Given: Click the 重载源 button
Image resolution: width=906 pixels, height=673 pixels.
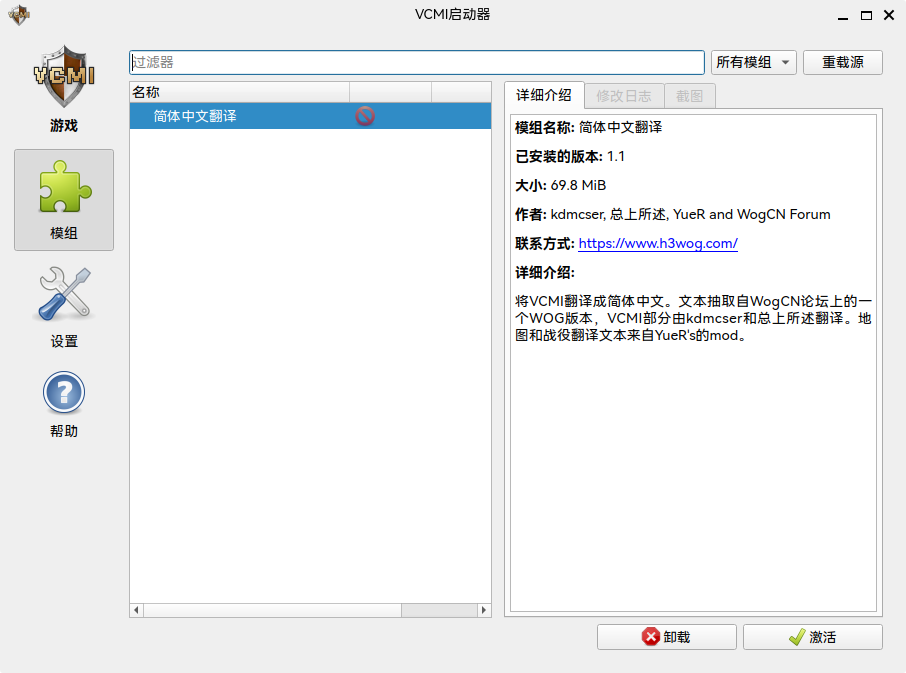Looking at the screenshot, I should (x=843, y=62).
